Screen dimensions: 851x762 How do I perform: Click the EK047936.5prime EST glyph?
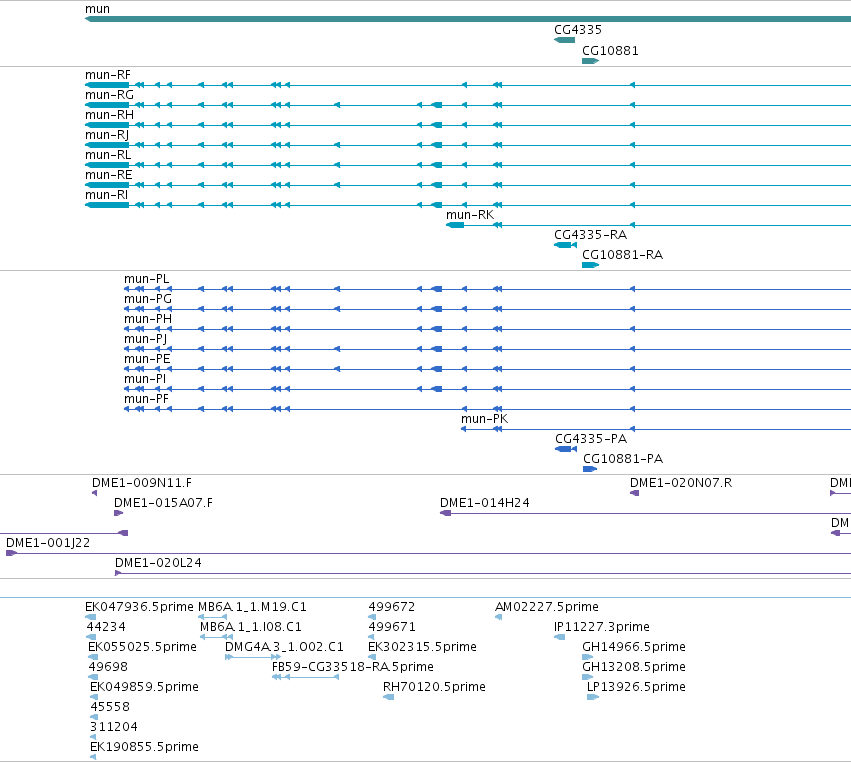[x=91, y=617]
